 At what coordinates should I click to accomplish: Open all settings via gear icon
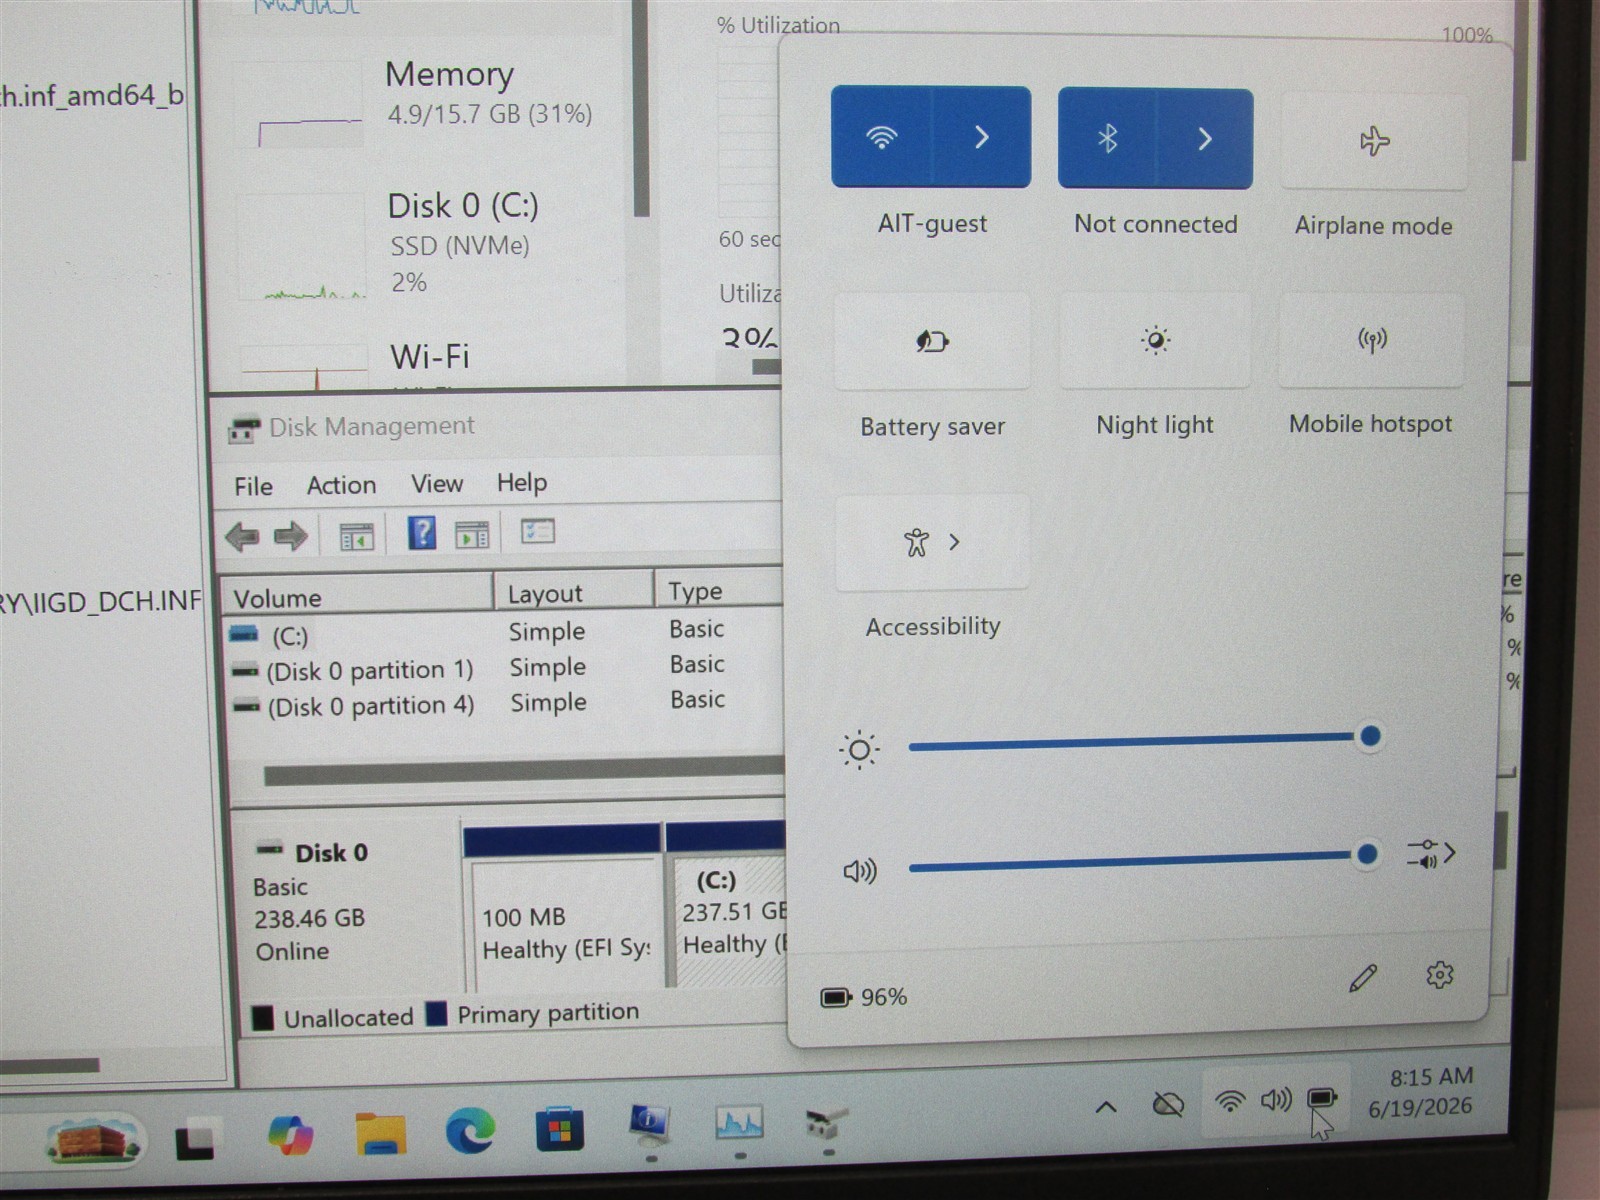pyautogui.click(x=1439, y=974)
